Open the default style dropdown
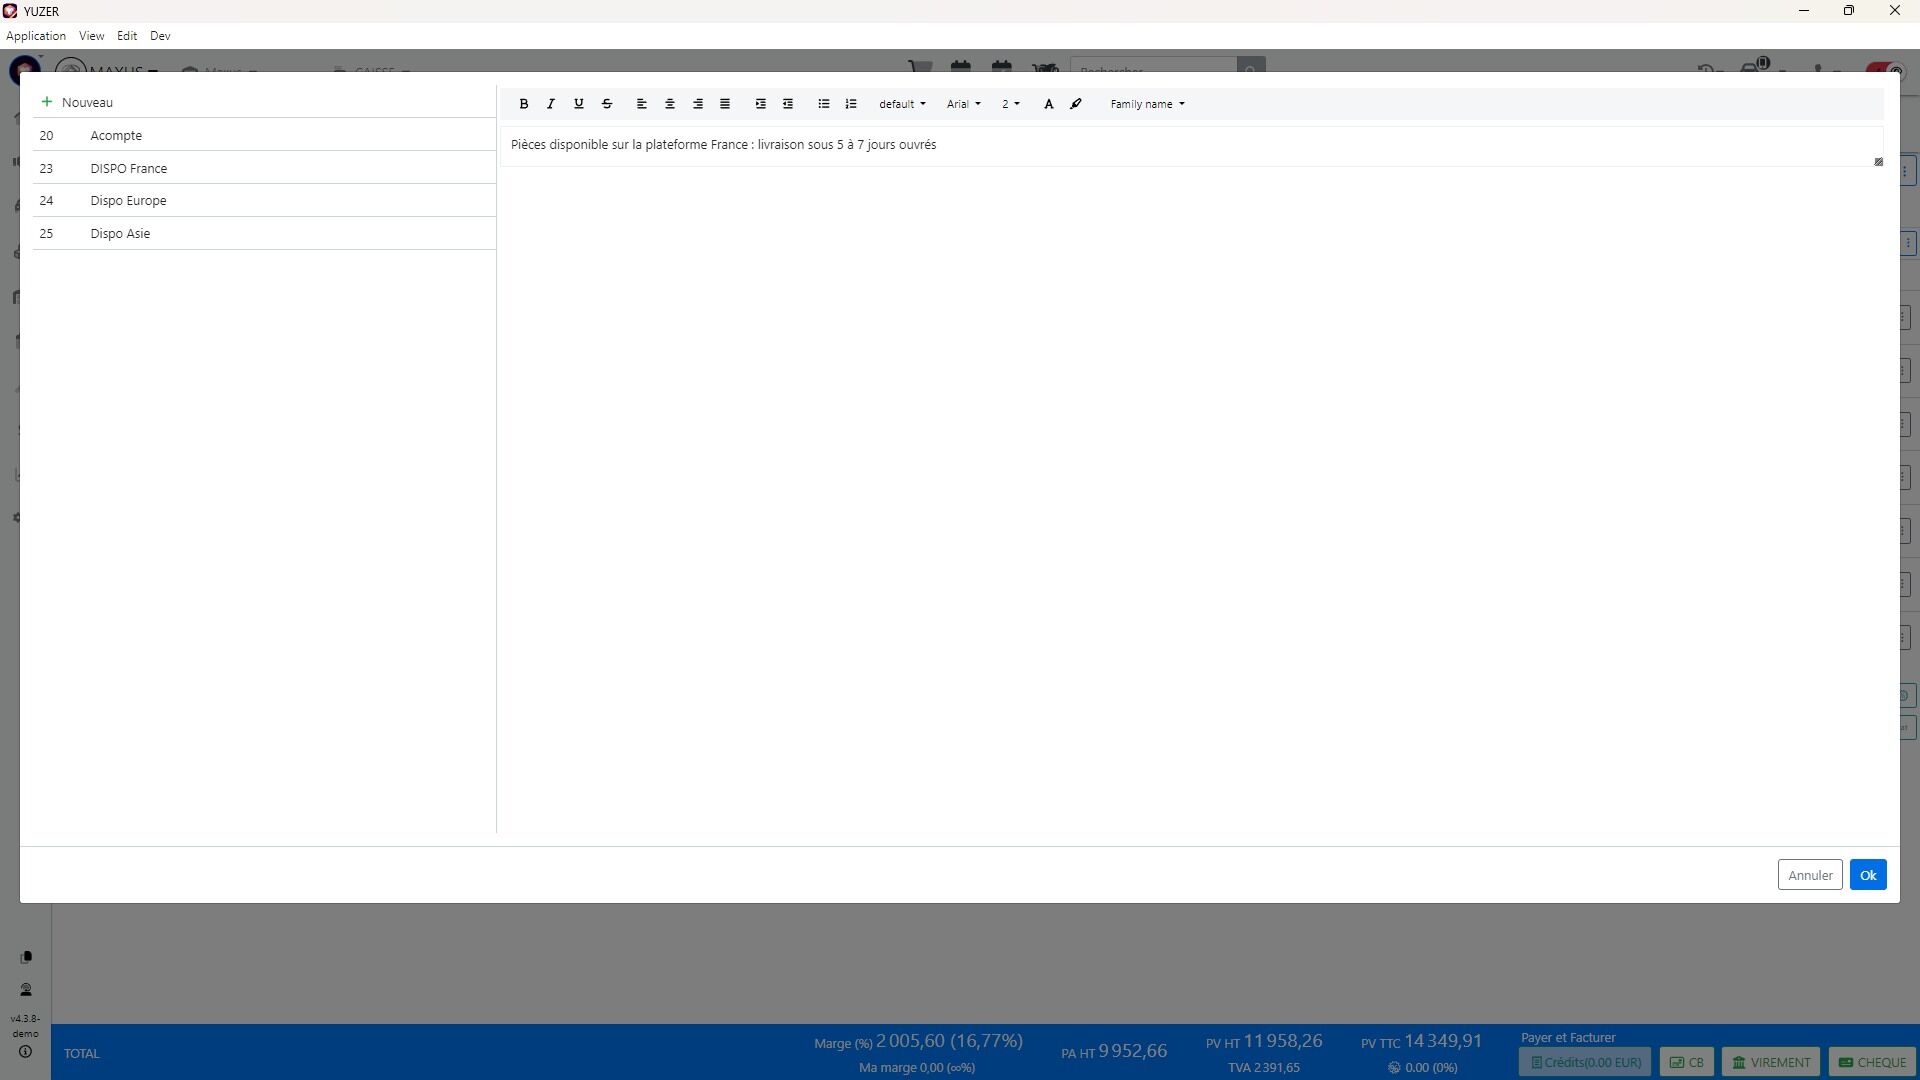1920x1080 pixels. [x=902, y=104]
